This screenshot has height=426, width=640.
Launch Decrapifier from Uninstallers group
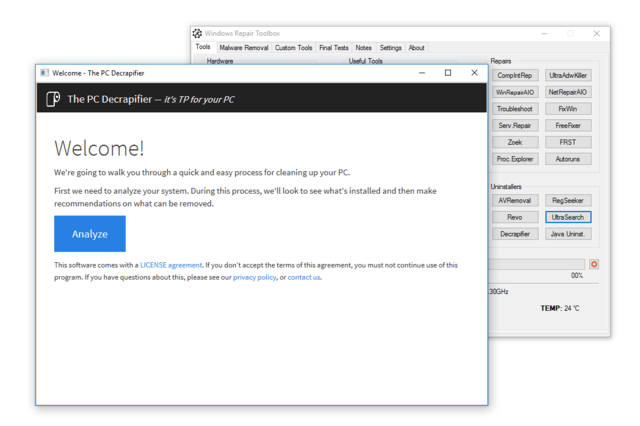[x=515, y=234]
